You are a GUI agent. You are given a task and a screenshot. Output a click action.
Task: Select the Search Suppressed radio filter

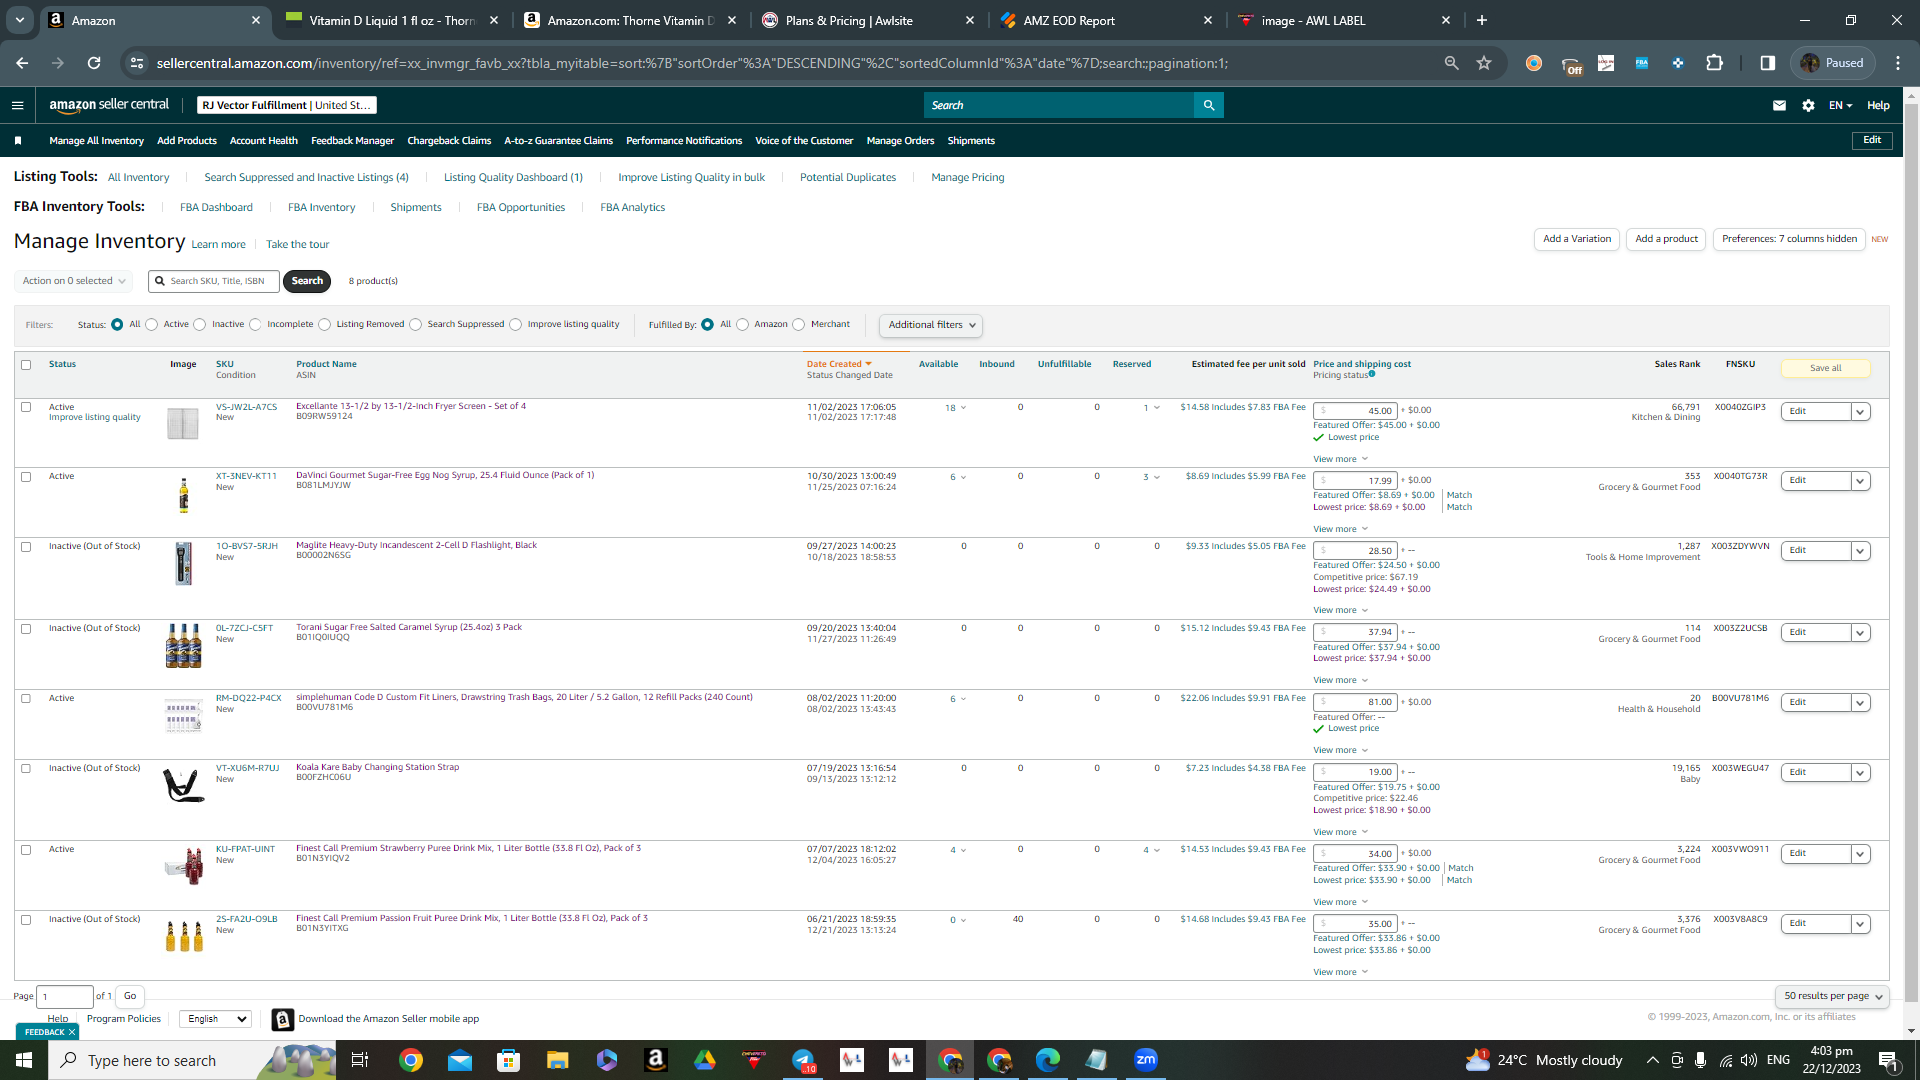coord(415,324)
